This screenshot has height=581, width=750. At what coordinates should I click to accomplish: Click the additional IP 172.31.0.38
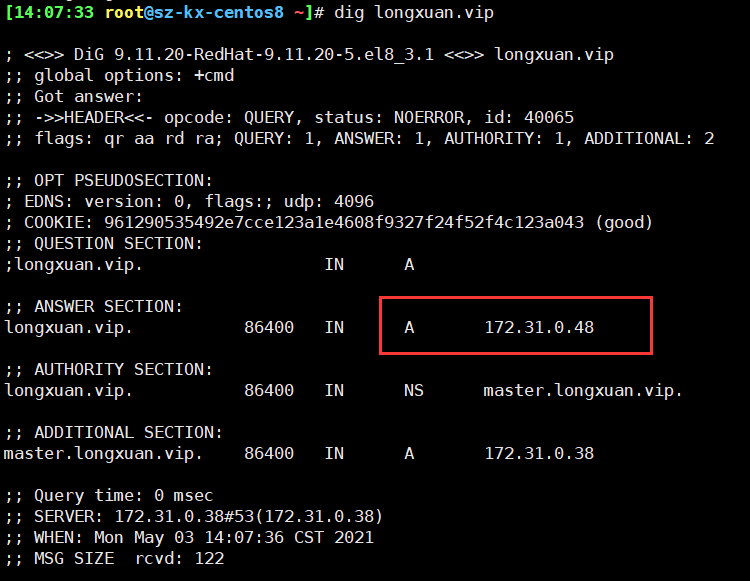pyautogui.click(x=539, y=454)
